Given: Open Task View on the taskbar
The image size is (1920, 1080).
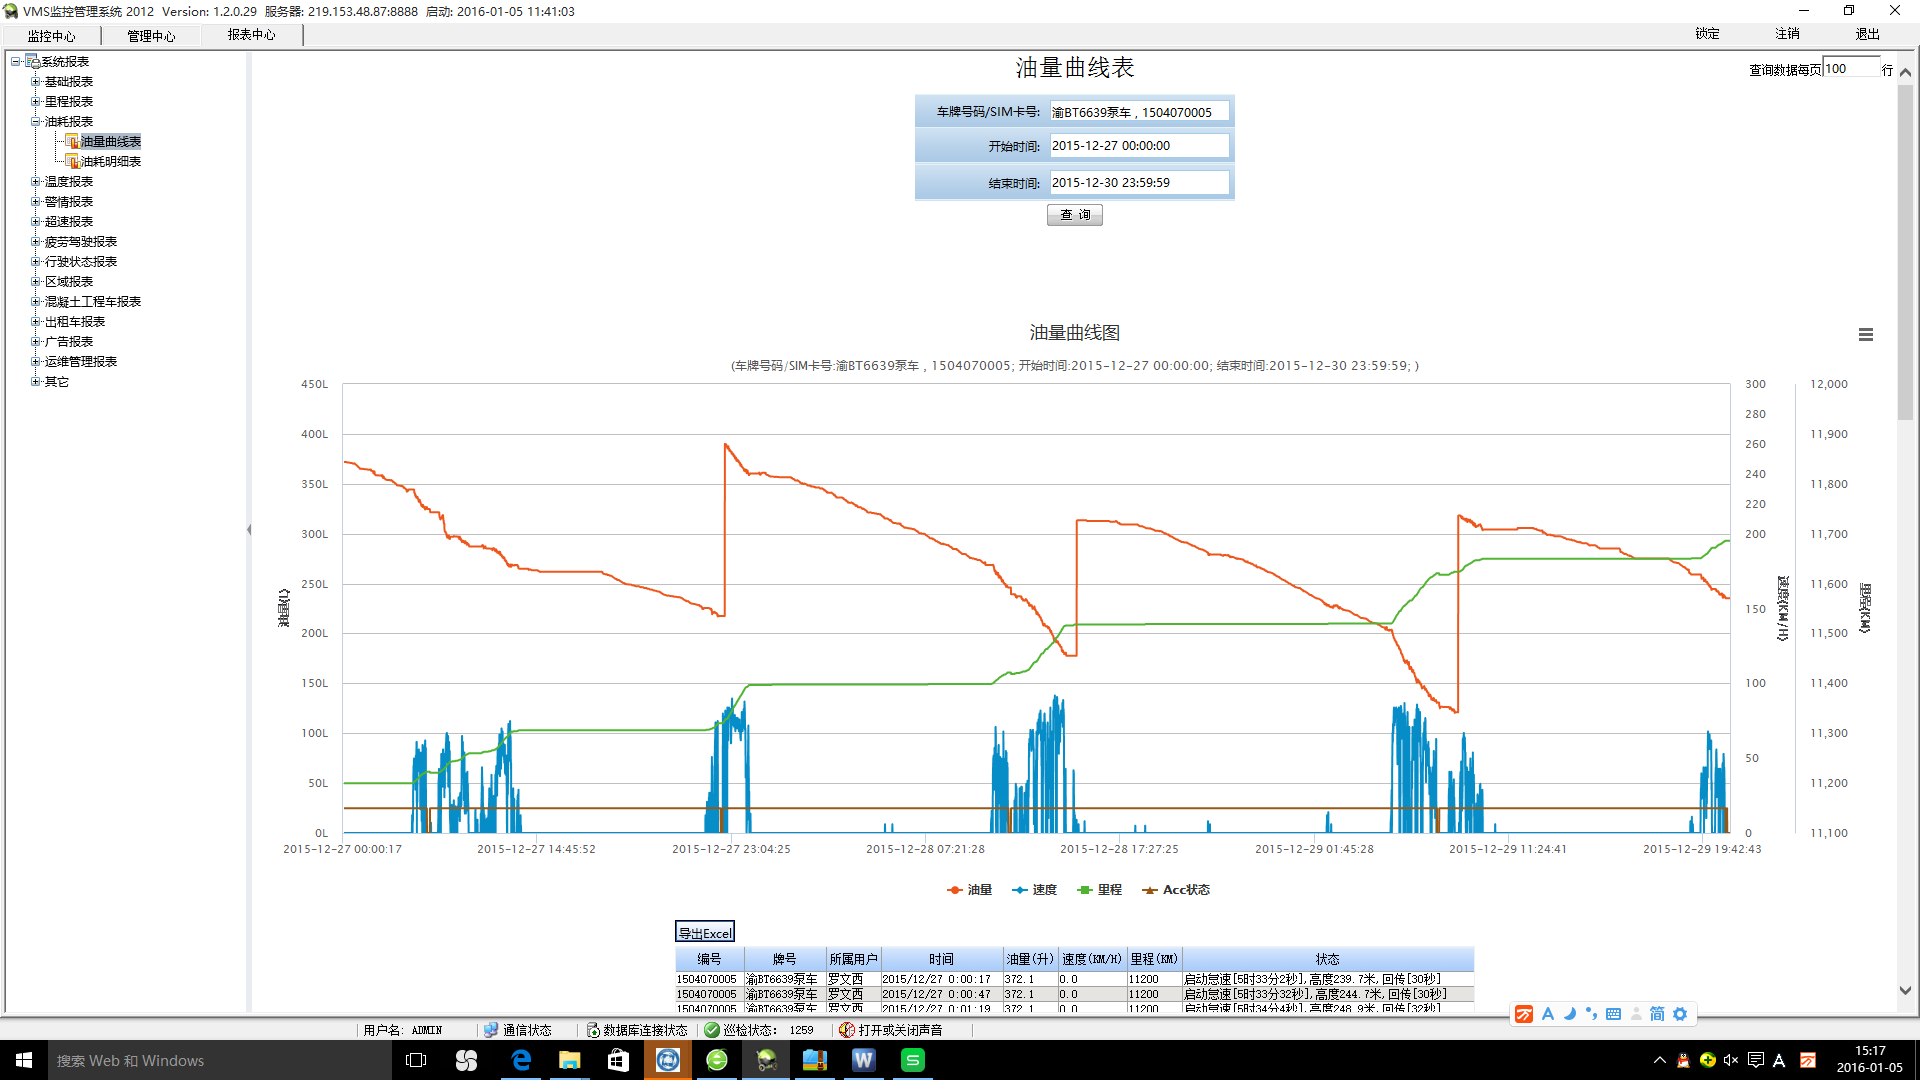Looking at the screenshot, I should coord(417,1060).
